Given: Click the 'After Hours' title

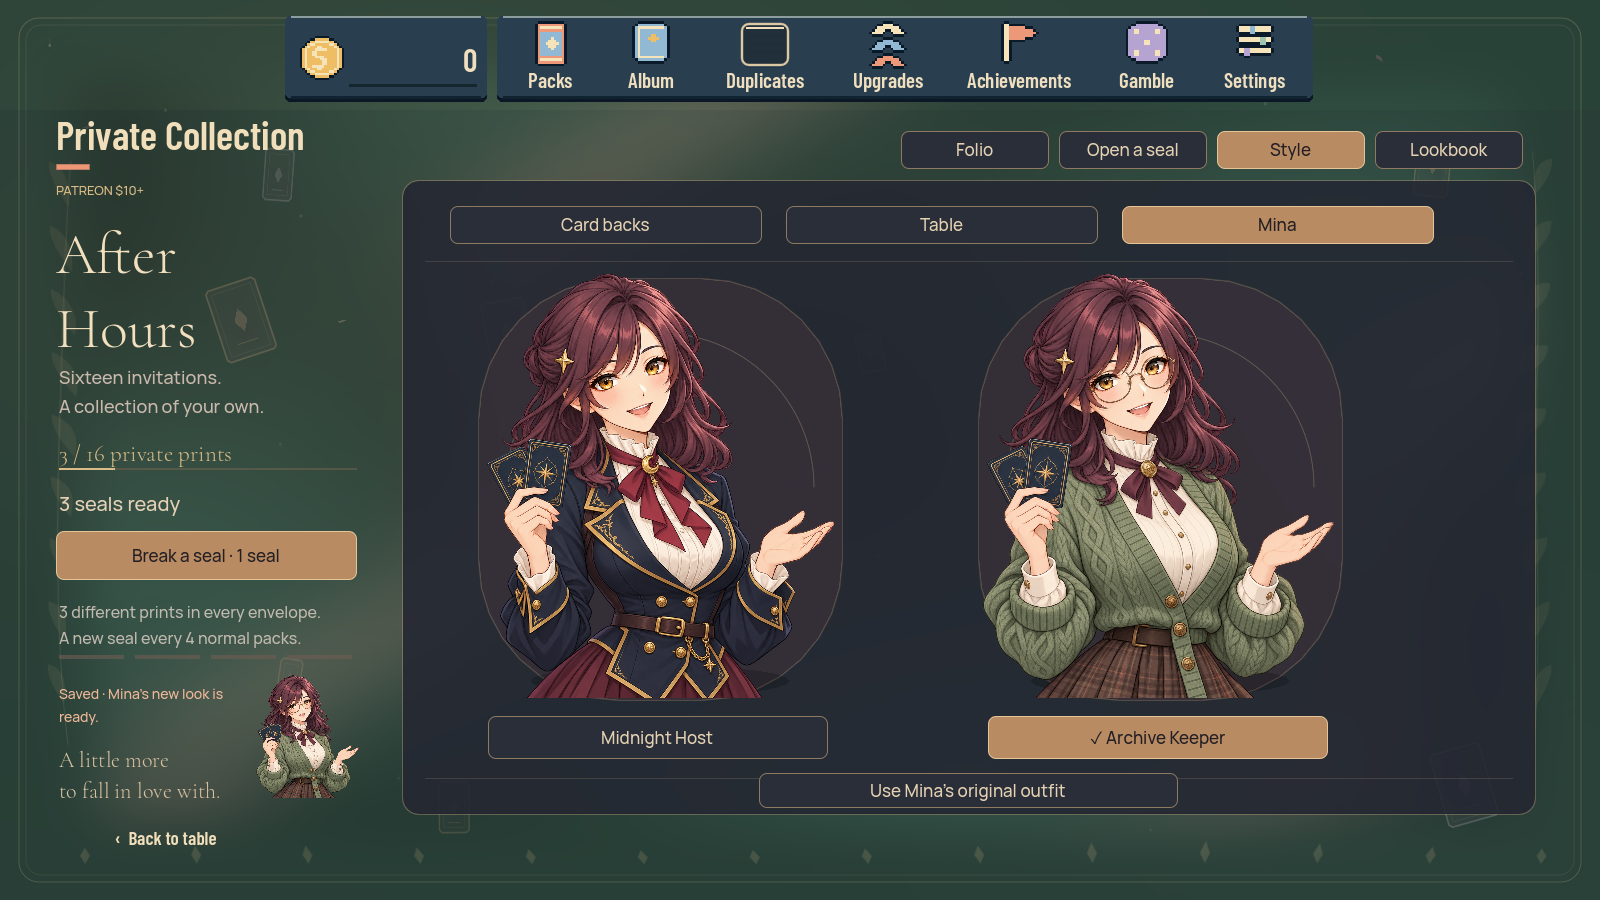Looking at the screenshot, I should tap(127, 292).
